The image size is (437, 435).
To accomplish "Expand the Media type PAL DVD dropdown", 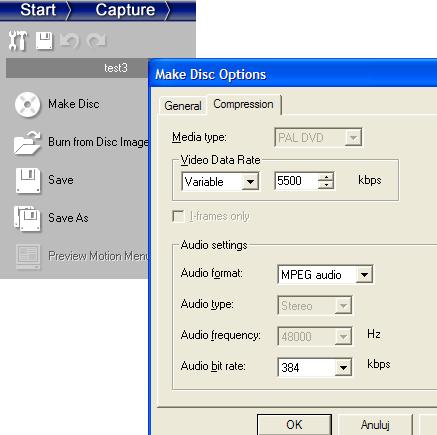I will pos(353,137).
